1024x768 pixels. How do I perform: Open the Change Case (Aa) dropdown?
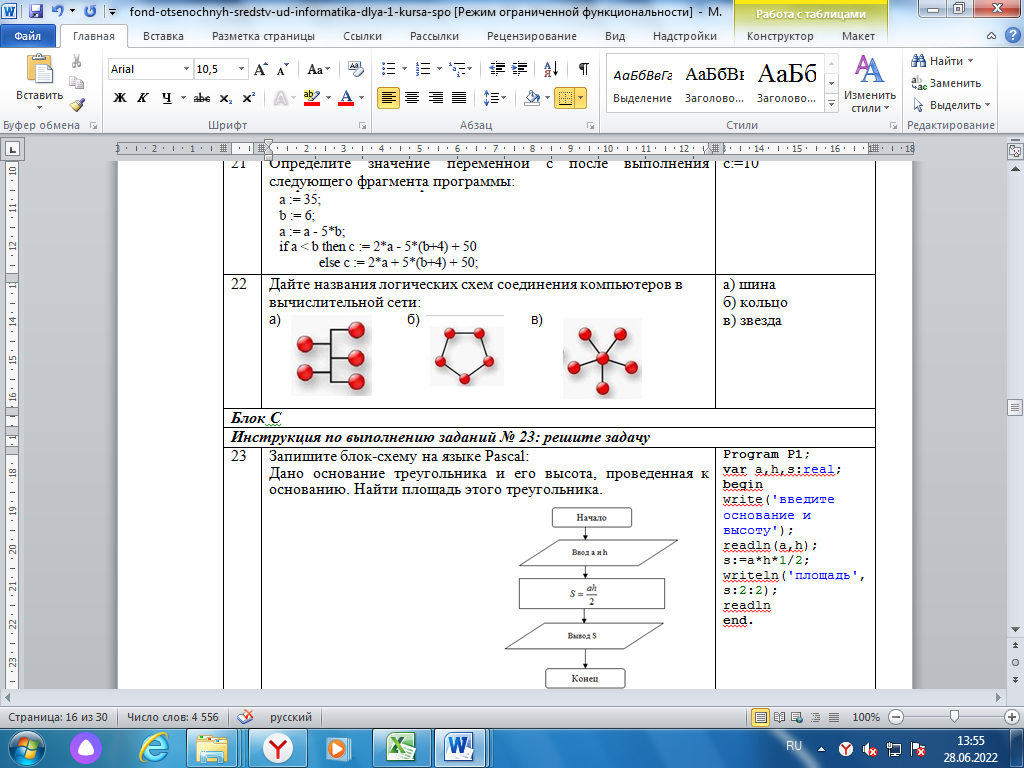(319, 69)
